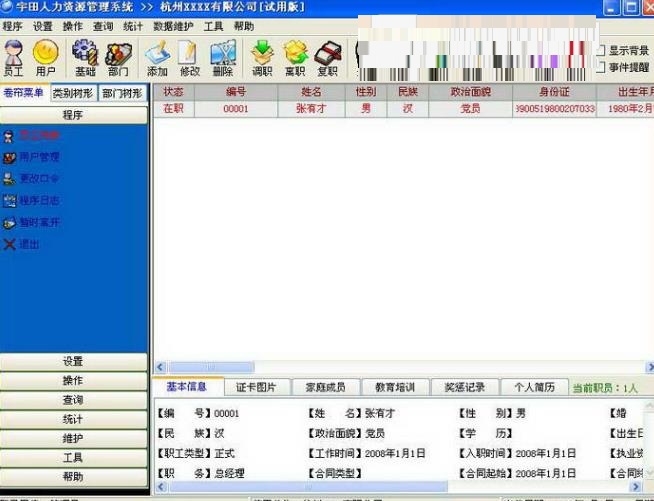
Task: Select the 奖惩记录 tab
Action: [x=465, y=387]
